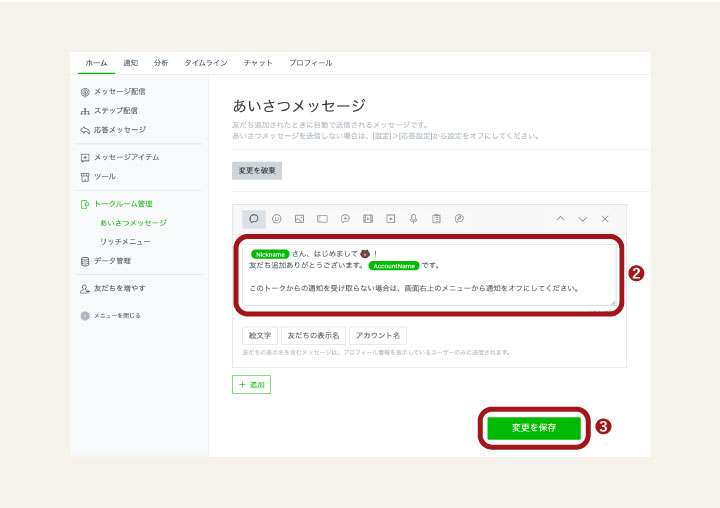Pick the coupon icon in toolbar
Image resolution: width=720 pixels, height=508 pixels.
pyautogui.click(x=322, y=219)
